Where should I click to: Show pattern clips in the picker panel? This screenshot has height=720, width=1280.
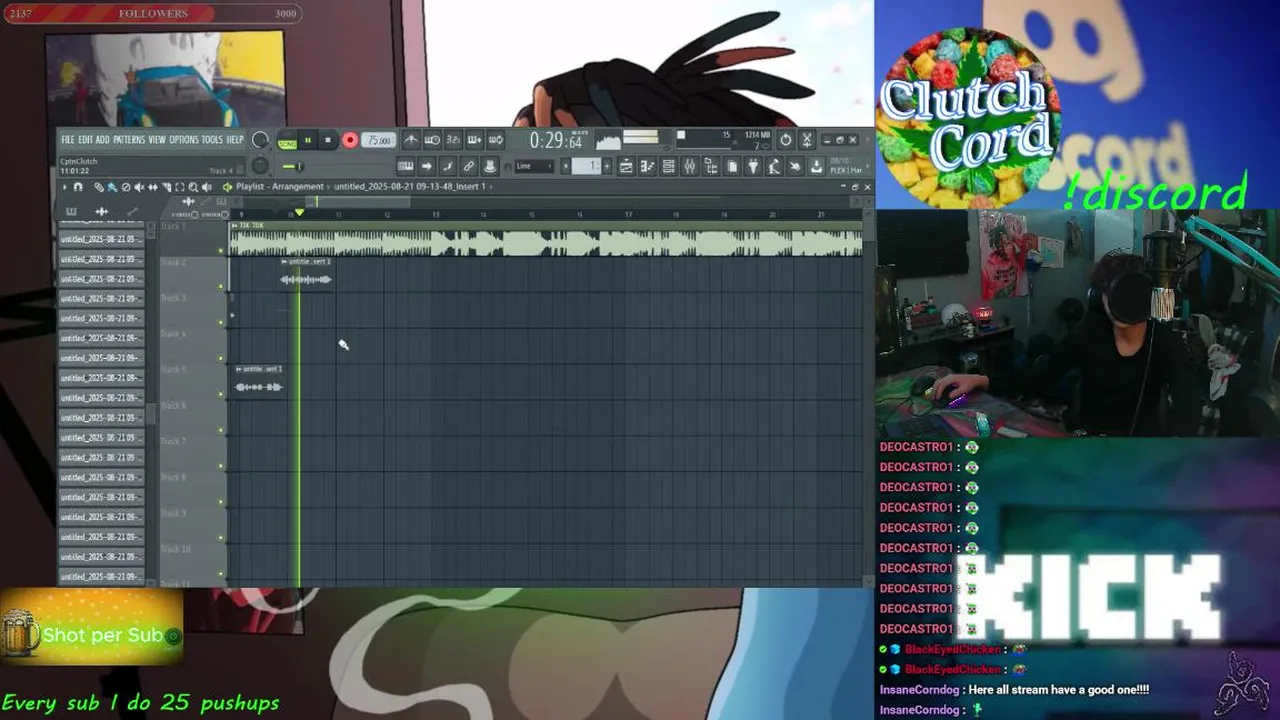[x=71, y=211]
